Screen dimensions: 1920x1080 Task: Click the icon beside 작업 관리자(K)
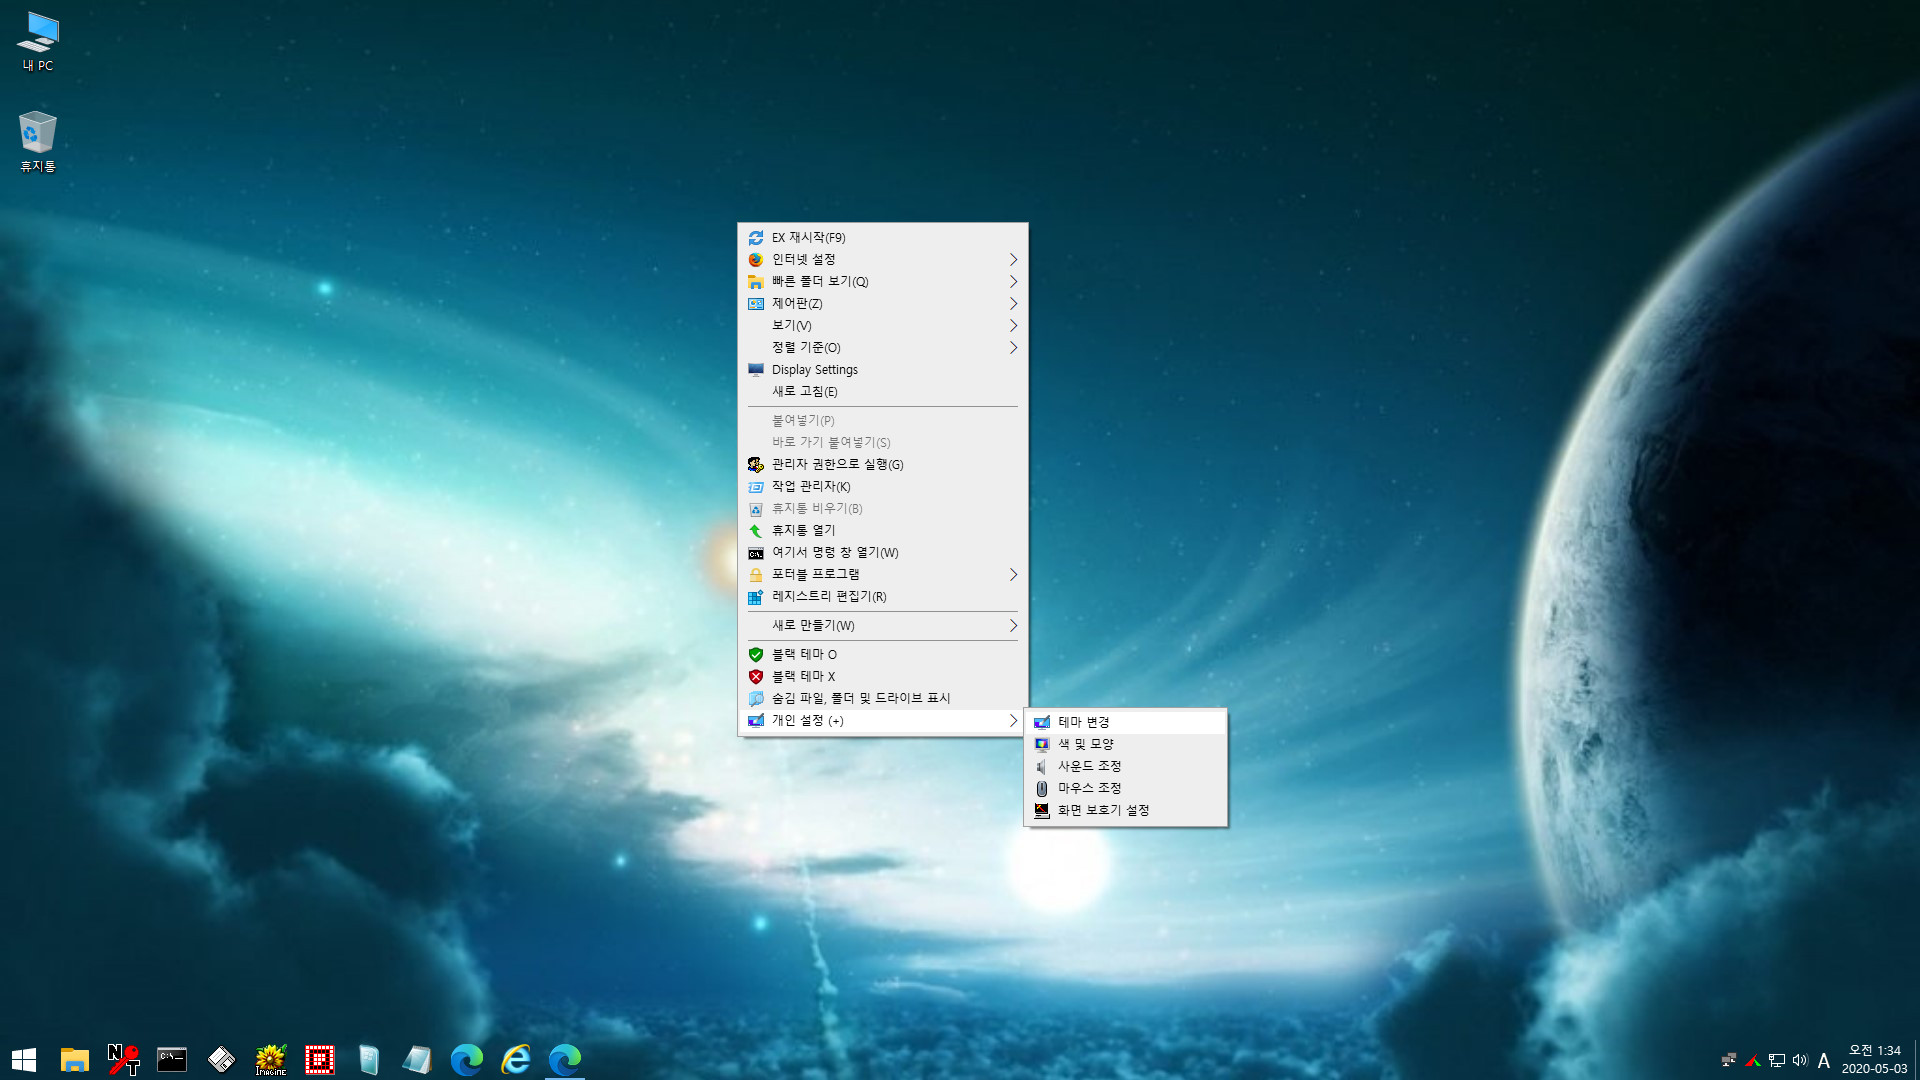(756, 487)
